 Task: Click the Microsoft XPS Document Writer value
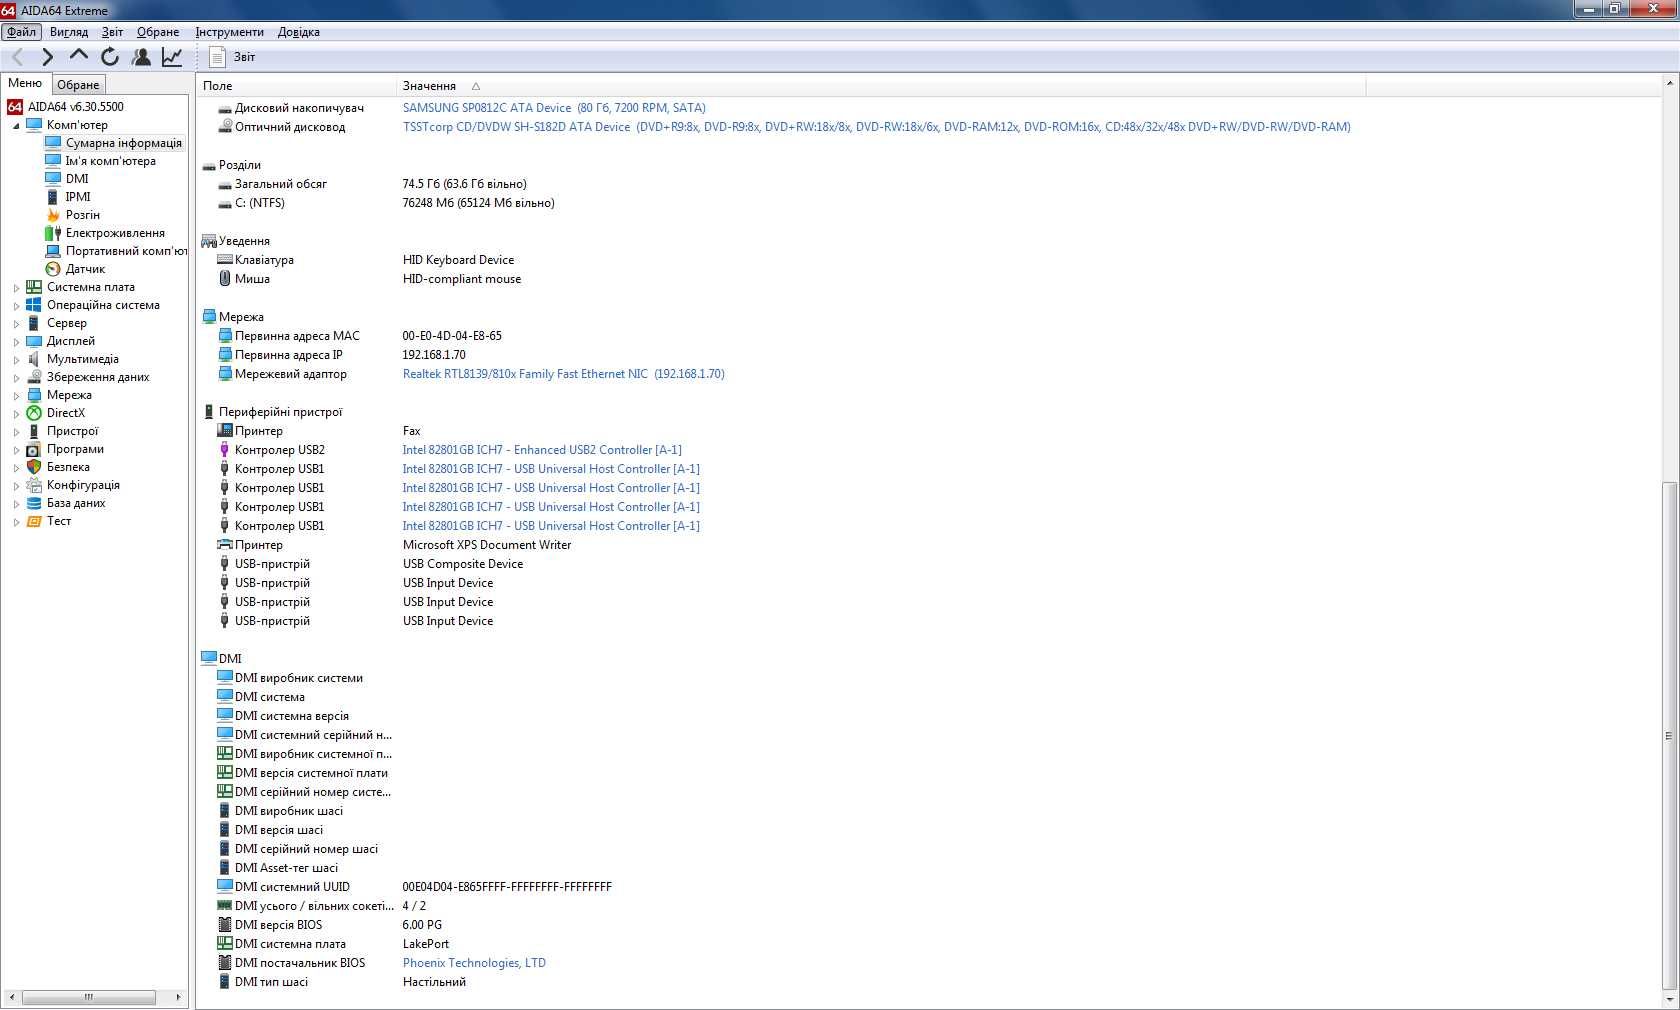487,545
